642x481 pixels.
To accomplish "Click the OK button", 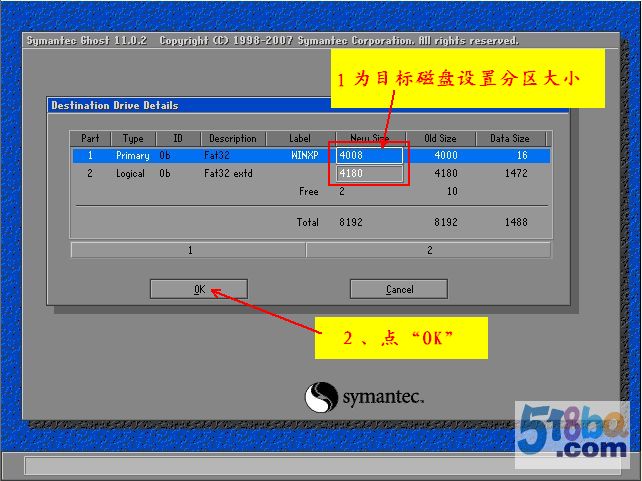I will 199,289.
